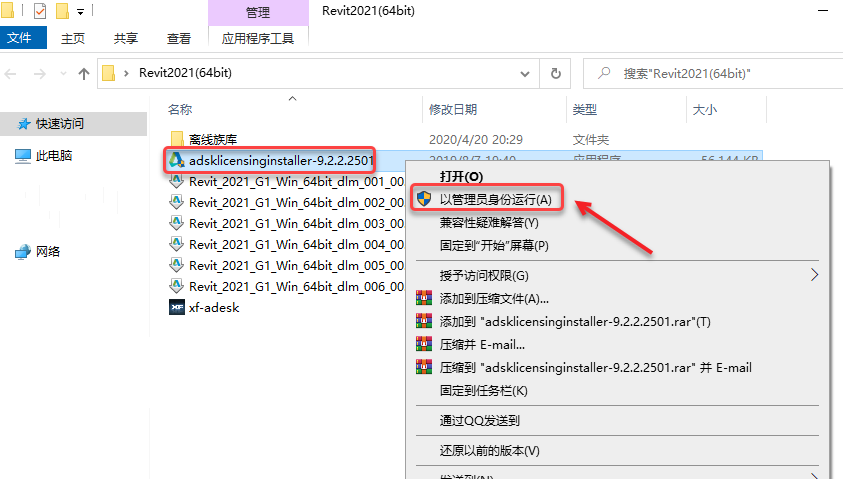Image resolution: width=843 pixels, height=479 pixels.
Task: Click the 快速访问 star icon
Action: 24,124
